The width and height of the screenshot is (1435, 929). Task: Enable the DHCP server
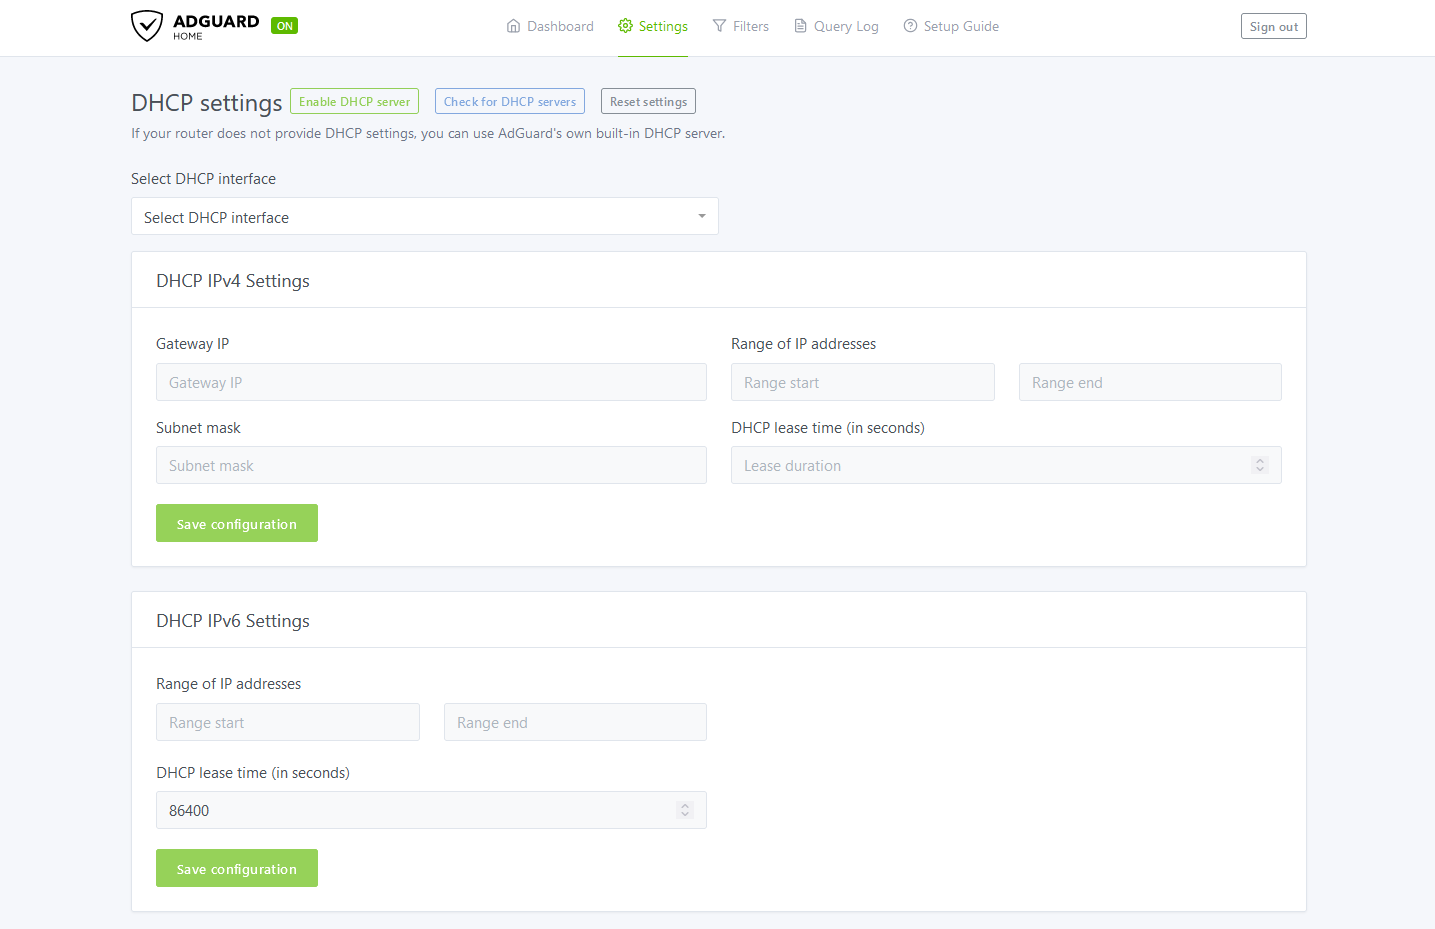(354, 101)
